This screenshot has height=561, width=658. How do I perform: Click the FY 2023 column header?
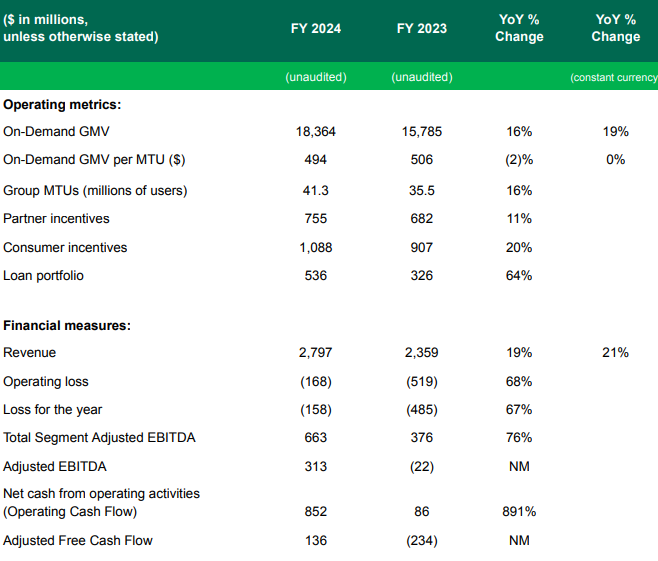pyautogui.click(x=421, y=28)
